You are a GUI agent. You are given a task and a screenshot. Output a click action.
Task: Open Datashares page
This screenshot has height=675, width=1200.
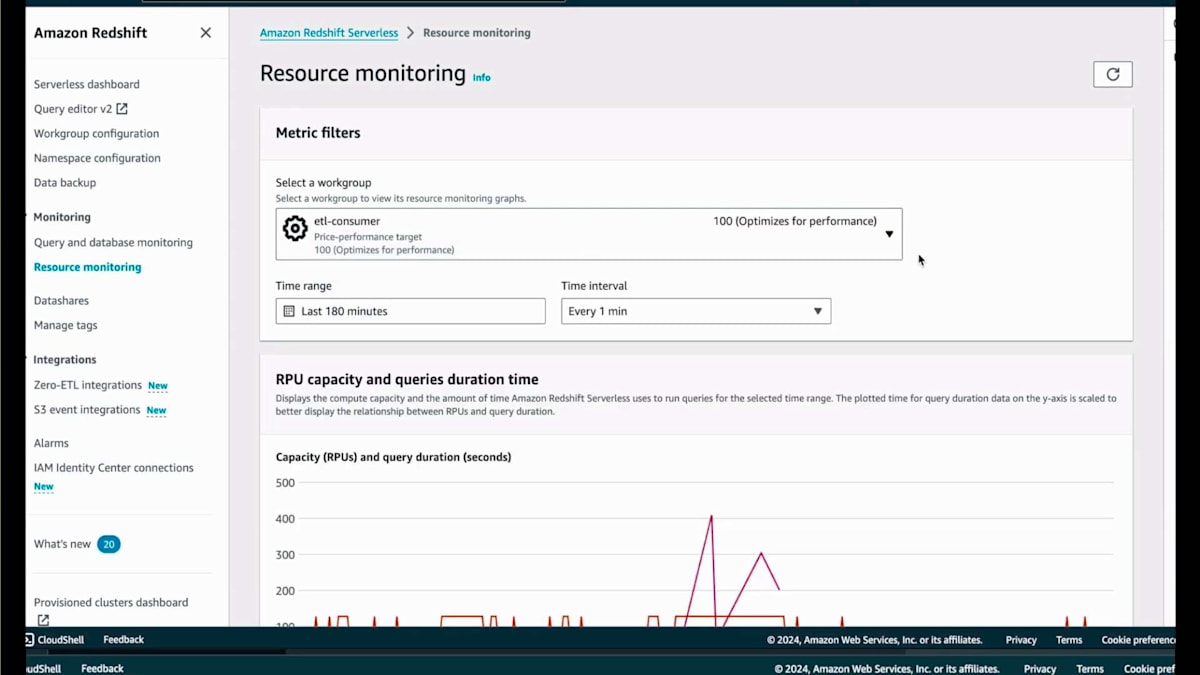(x=61, y=300)
